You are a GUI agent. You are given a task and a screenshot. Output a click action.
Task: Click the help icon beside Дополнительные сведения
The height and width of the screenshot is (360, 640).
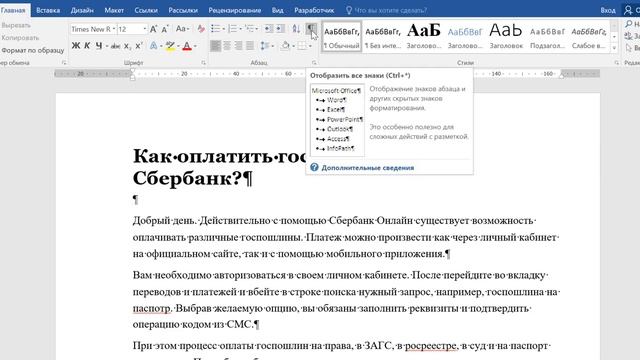[314, 167]
